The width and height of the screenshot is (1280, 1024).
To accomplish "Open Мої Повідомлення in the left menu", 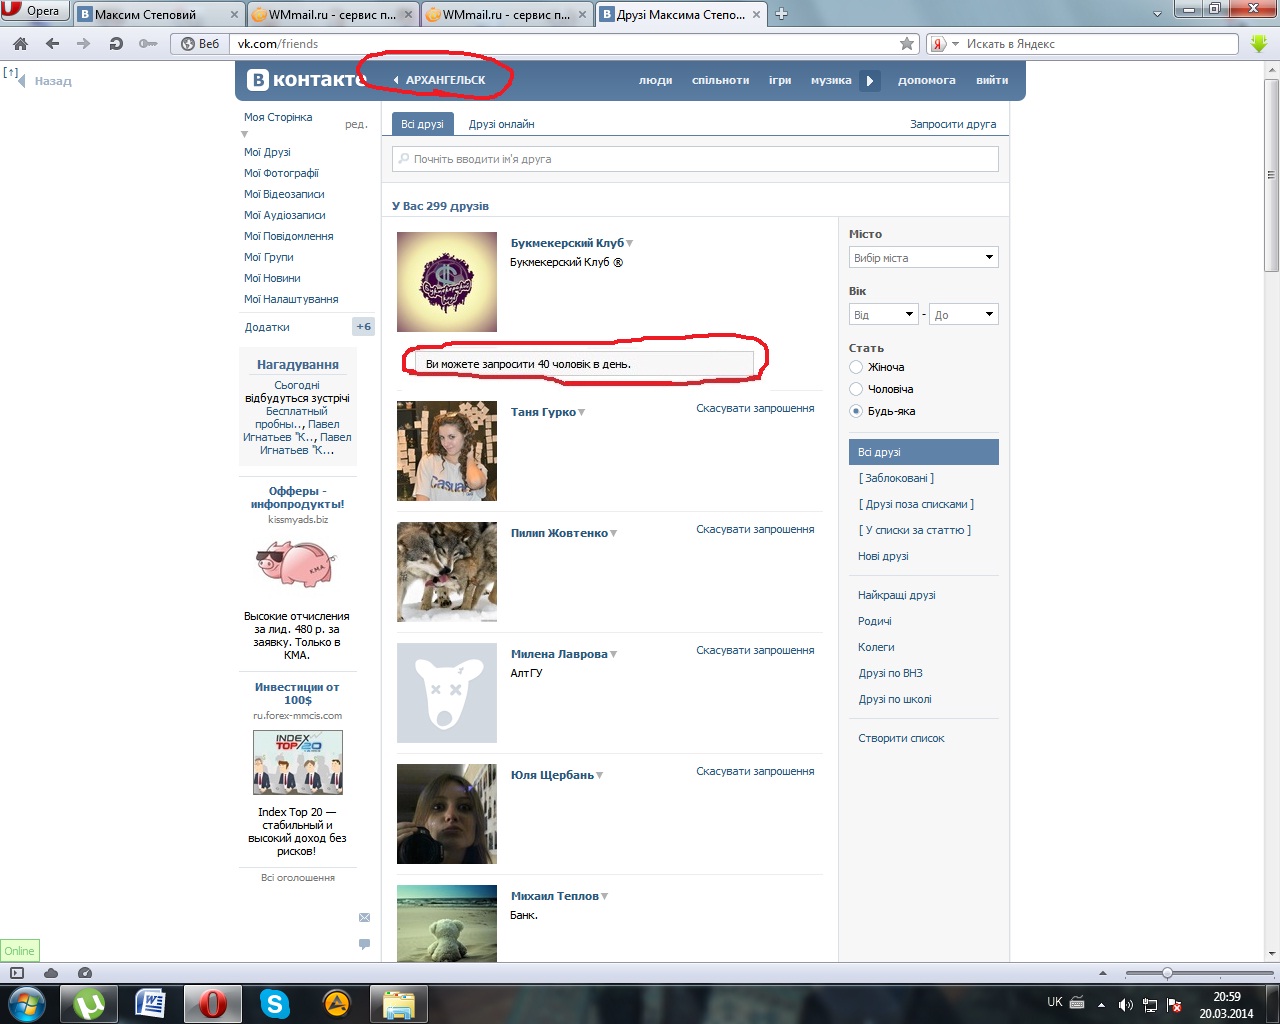I will [x=289, y=236].
